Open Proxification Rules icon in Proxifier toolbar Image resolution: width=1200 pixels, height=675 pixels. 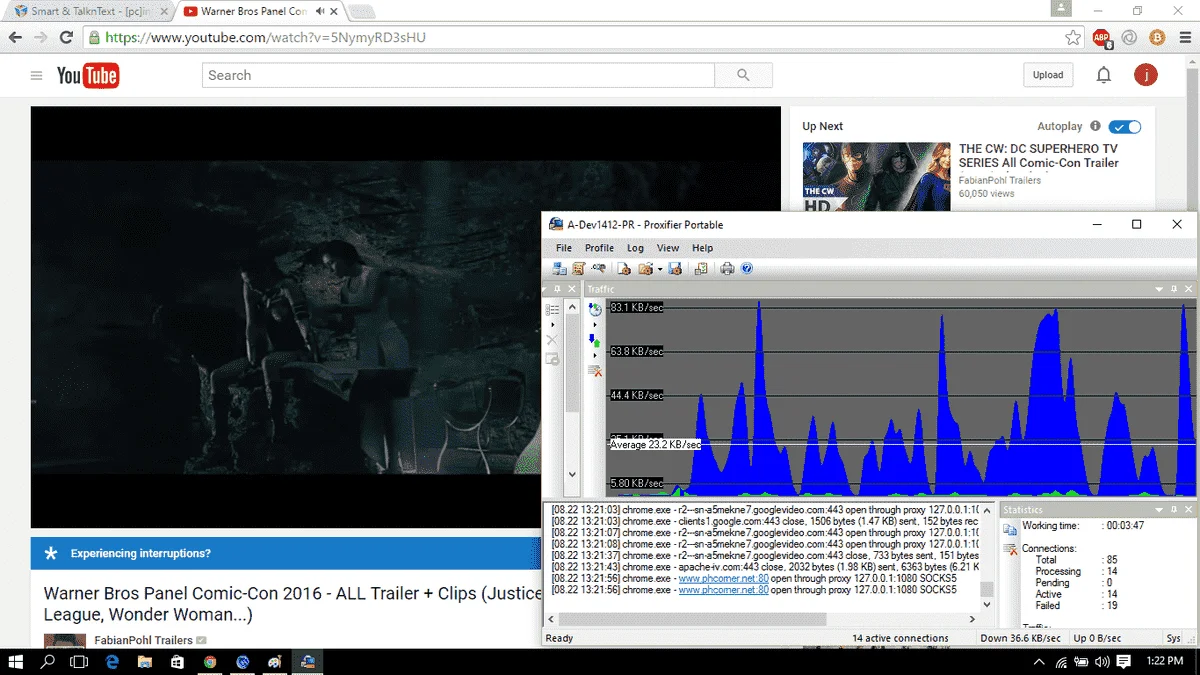(x=579, y=268)
